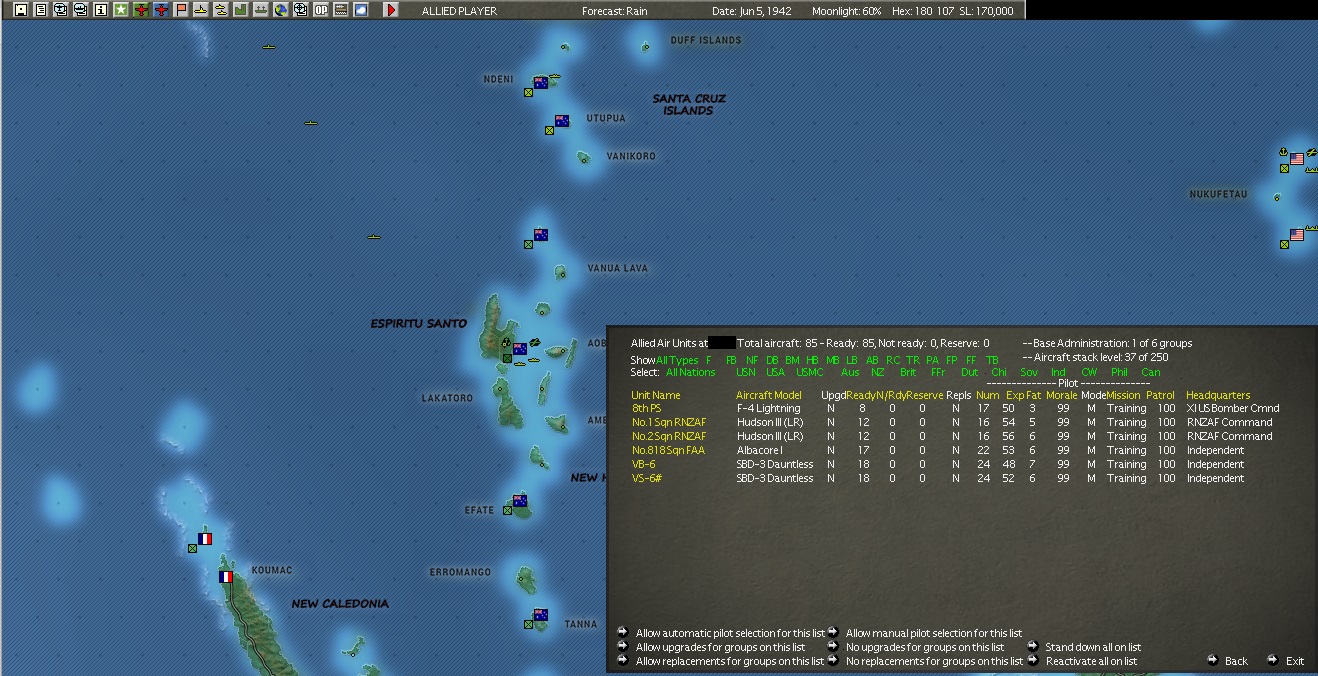
Task: Click the floppy disk save game icon
Action: point(21,10)
